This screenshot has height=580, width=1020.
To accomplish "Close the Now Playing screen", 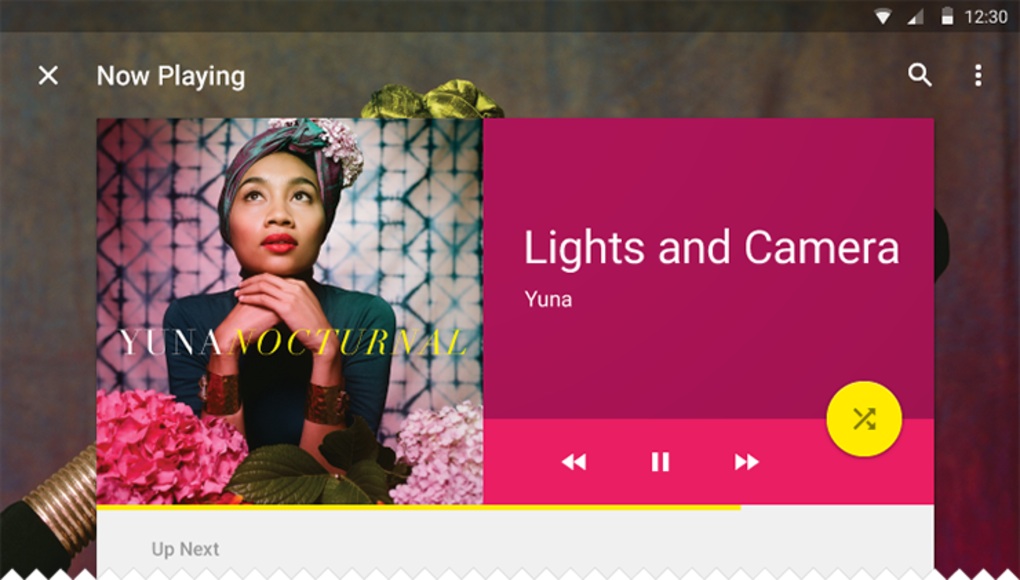I will [x=48, y=75].
